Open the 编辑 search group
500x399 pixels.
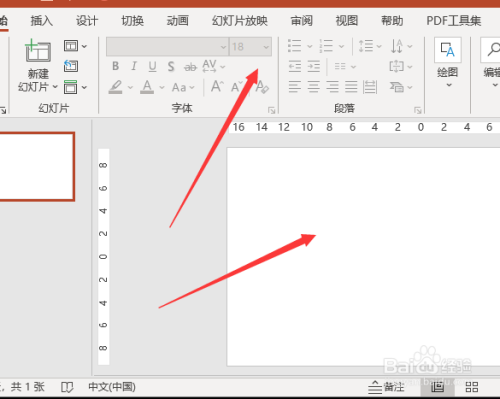[491, 62]
